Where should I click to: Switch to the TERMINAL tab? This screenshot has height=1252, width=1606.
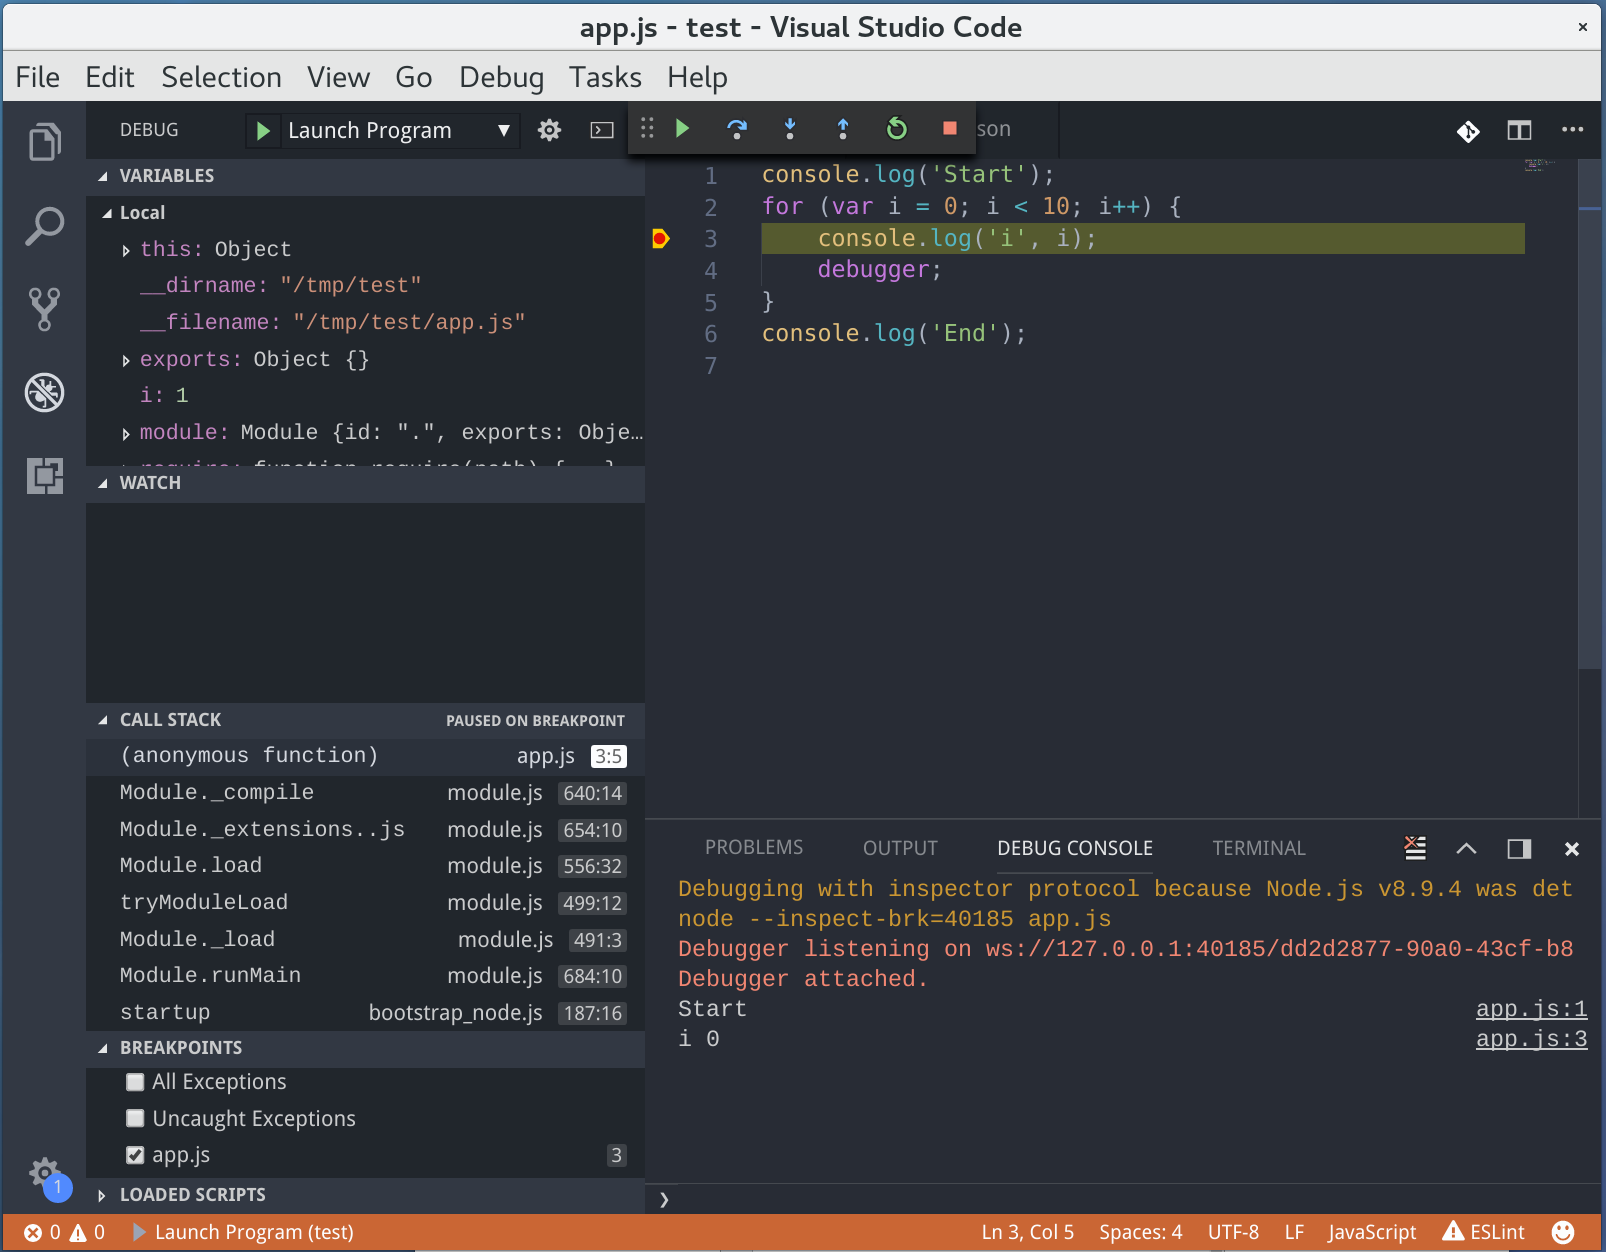click(1259, 848)
